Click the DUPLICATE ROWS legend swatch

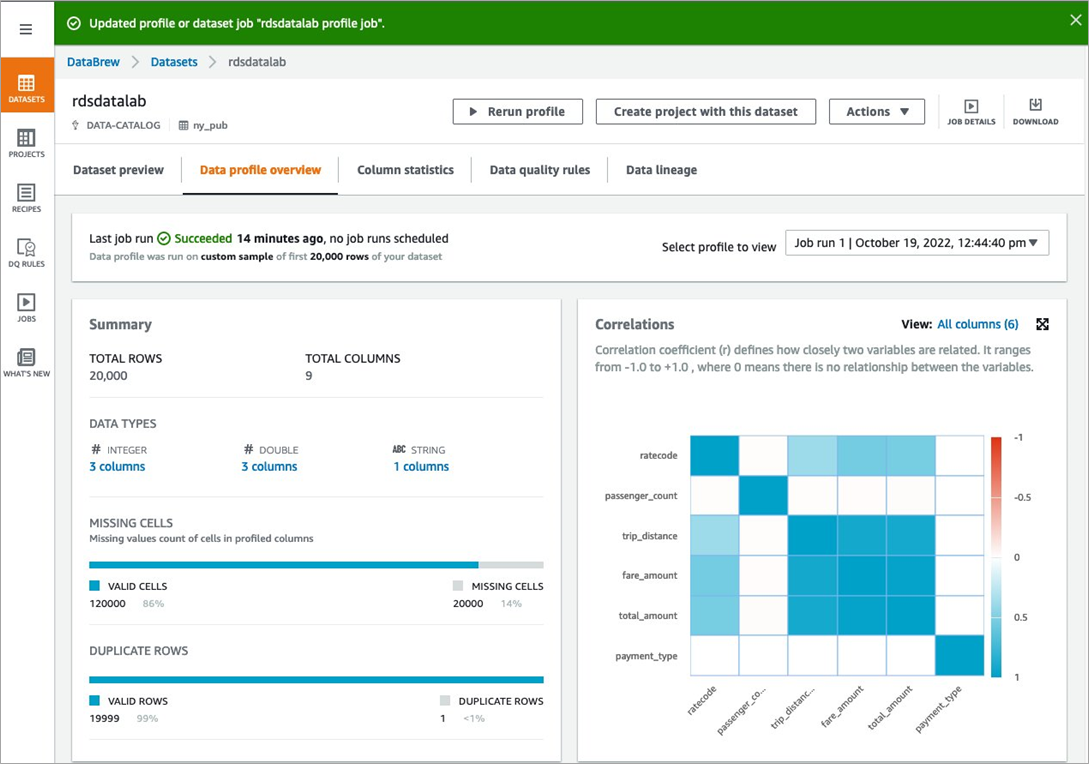click(x=445, y=700)
